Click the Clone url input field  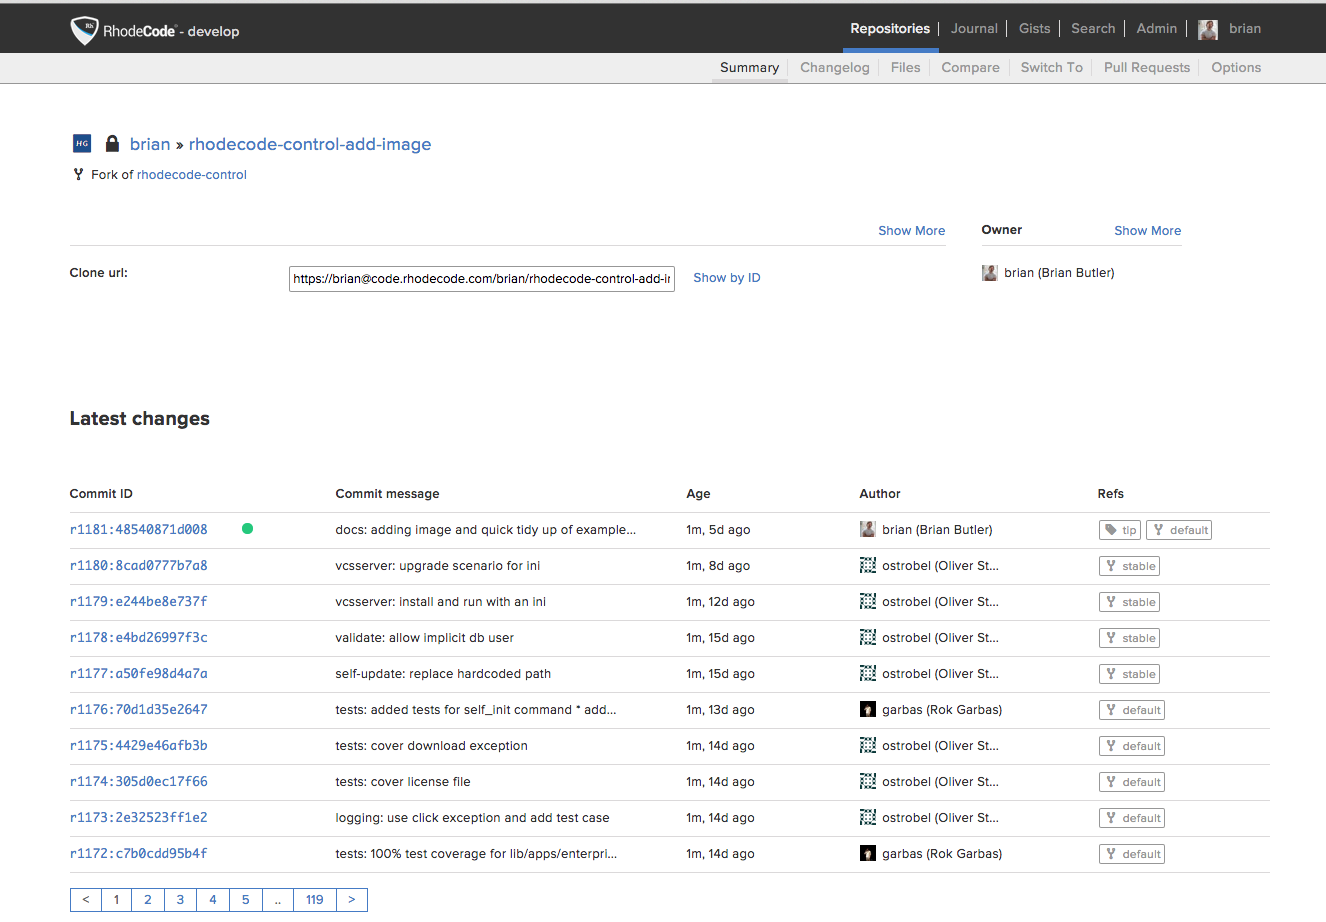click(x=481, y=279)
